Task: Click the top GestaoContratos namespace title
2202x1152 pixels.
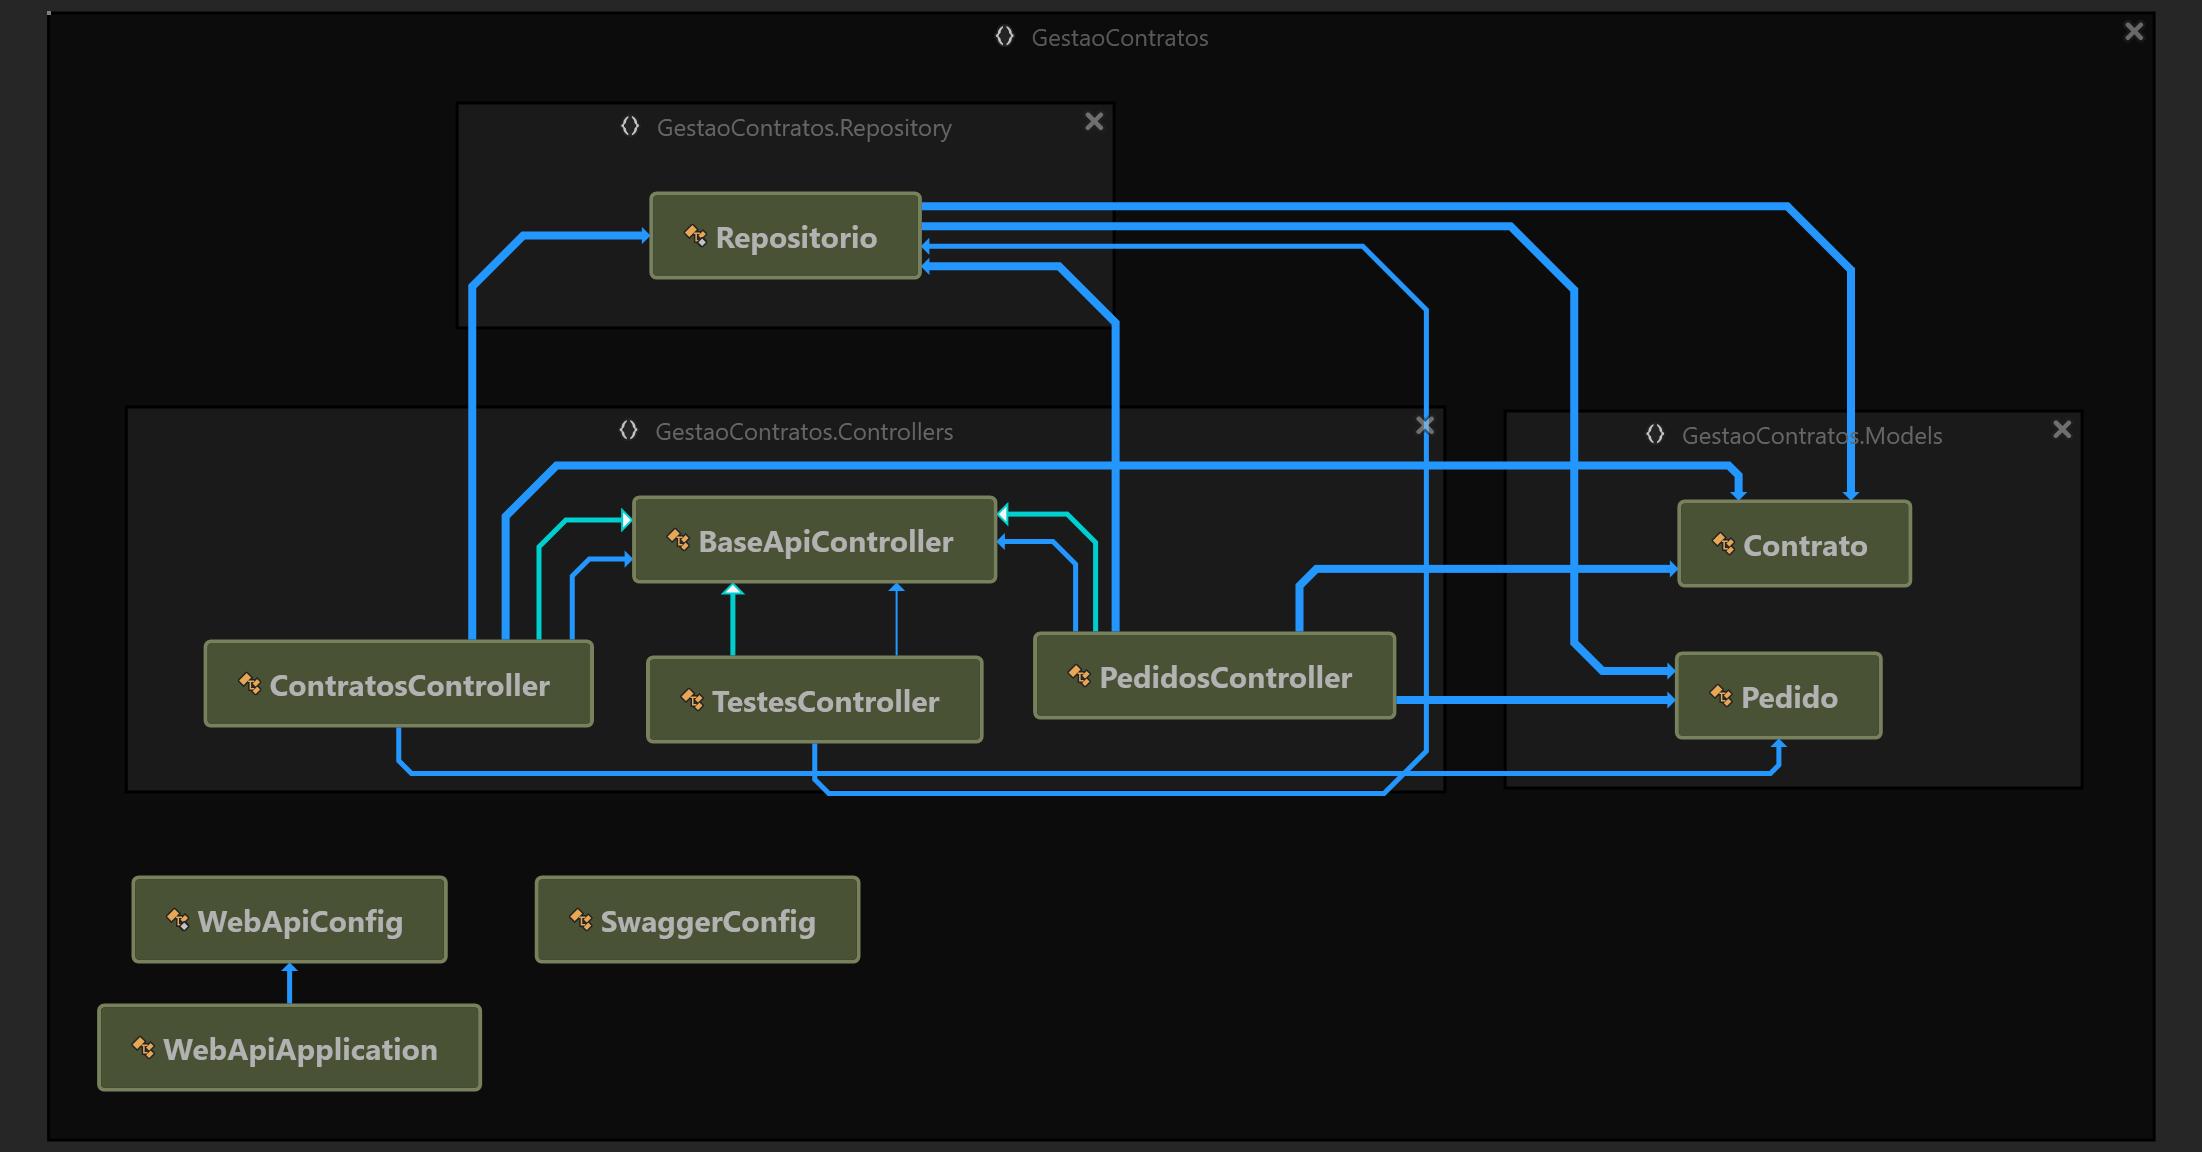Action: pyautogui.click(x=1120, y=38)
